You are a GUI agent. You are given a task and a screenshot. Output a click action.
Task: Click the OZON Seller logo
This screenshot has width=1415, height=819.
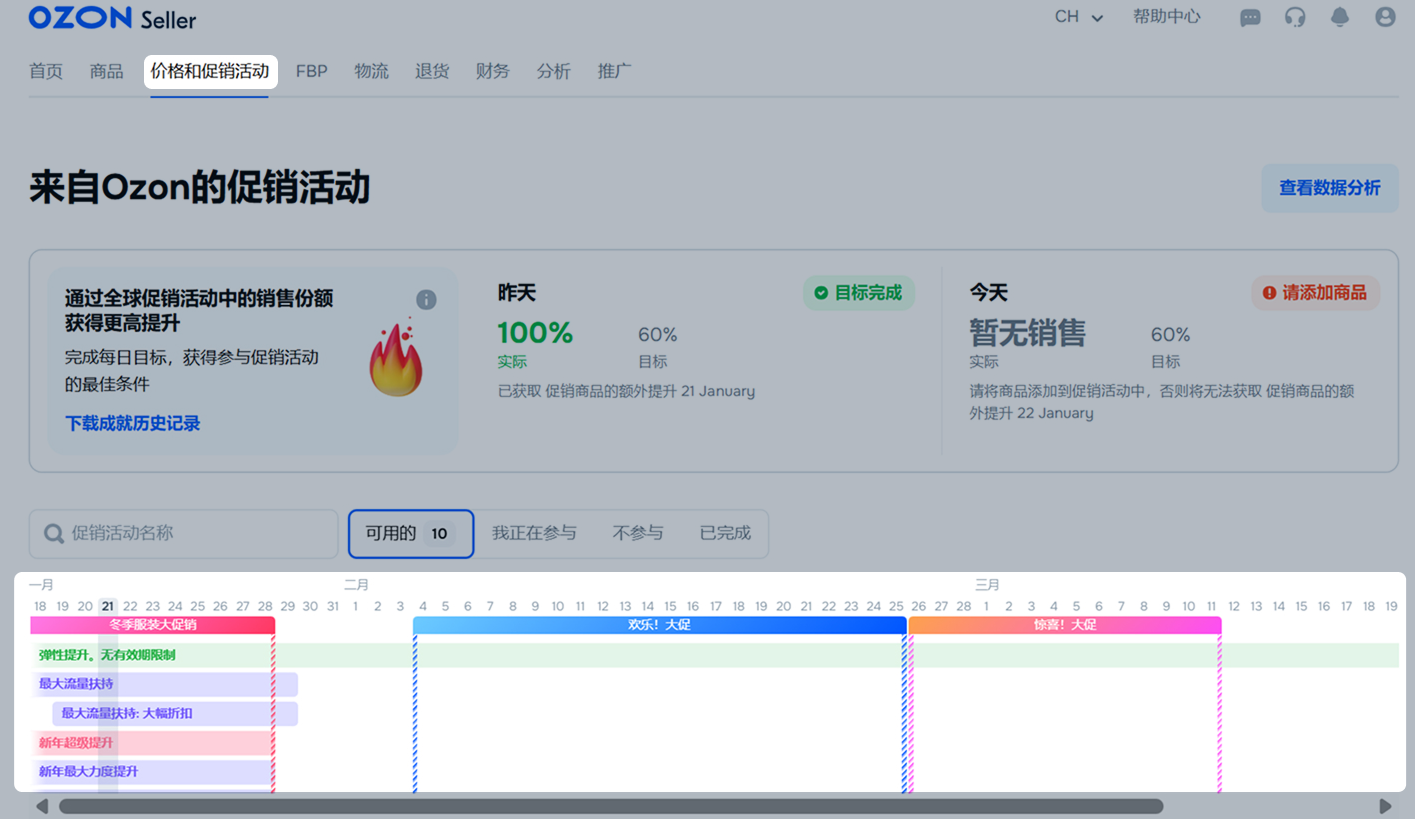coord(112,18)
